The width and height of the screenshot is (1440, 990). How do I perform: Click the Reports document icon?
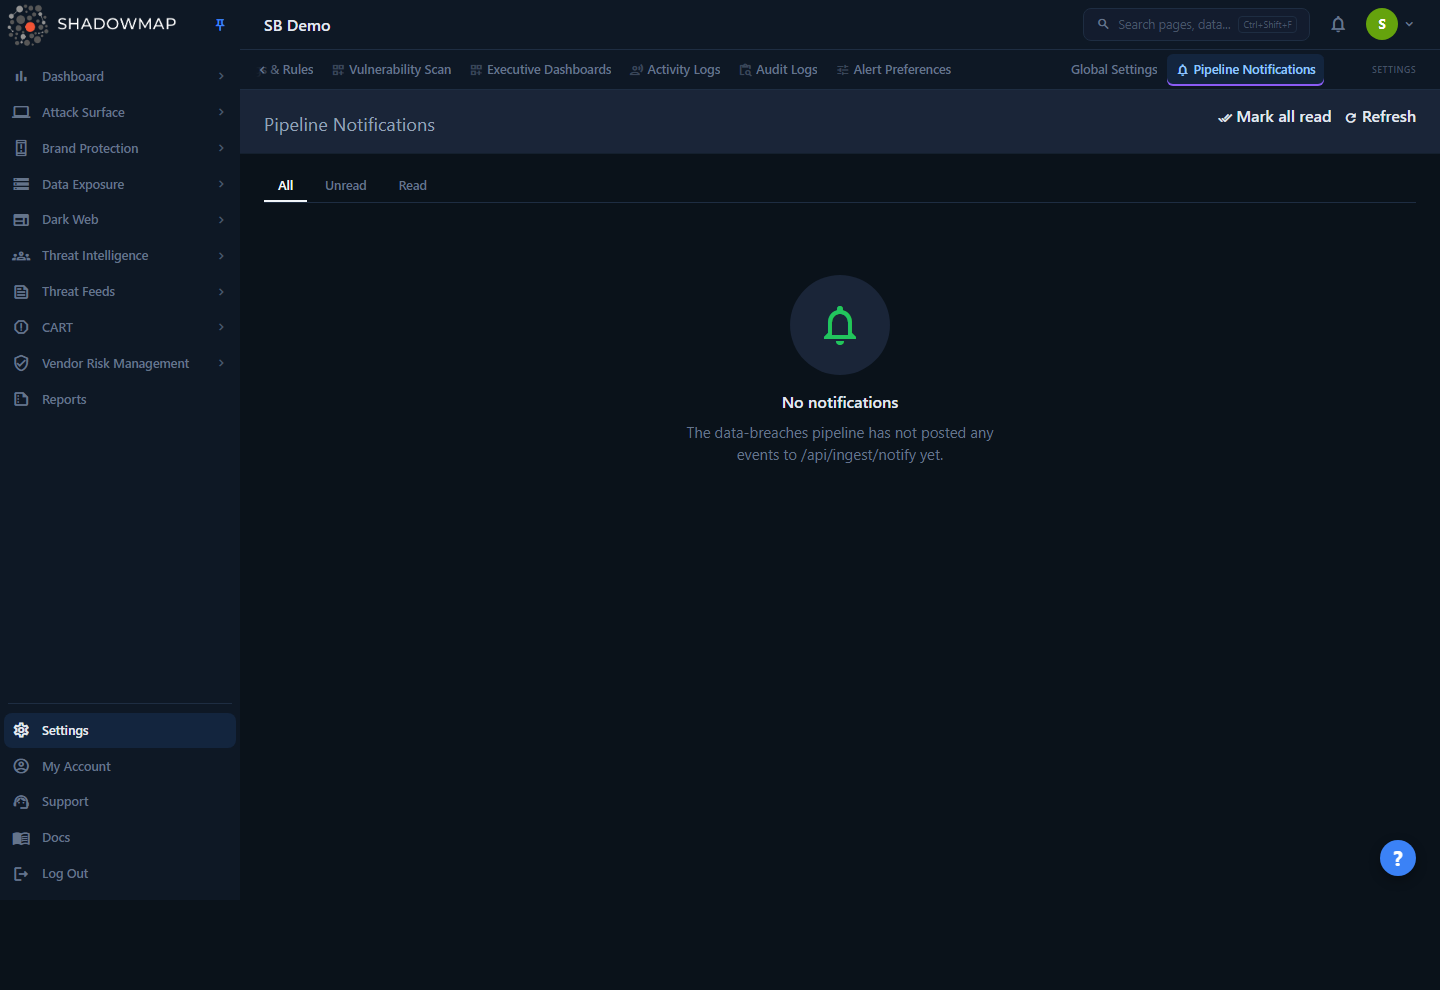point(21,399)
